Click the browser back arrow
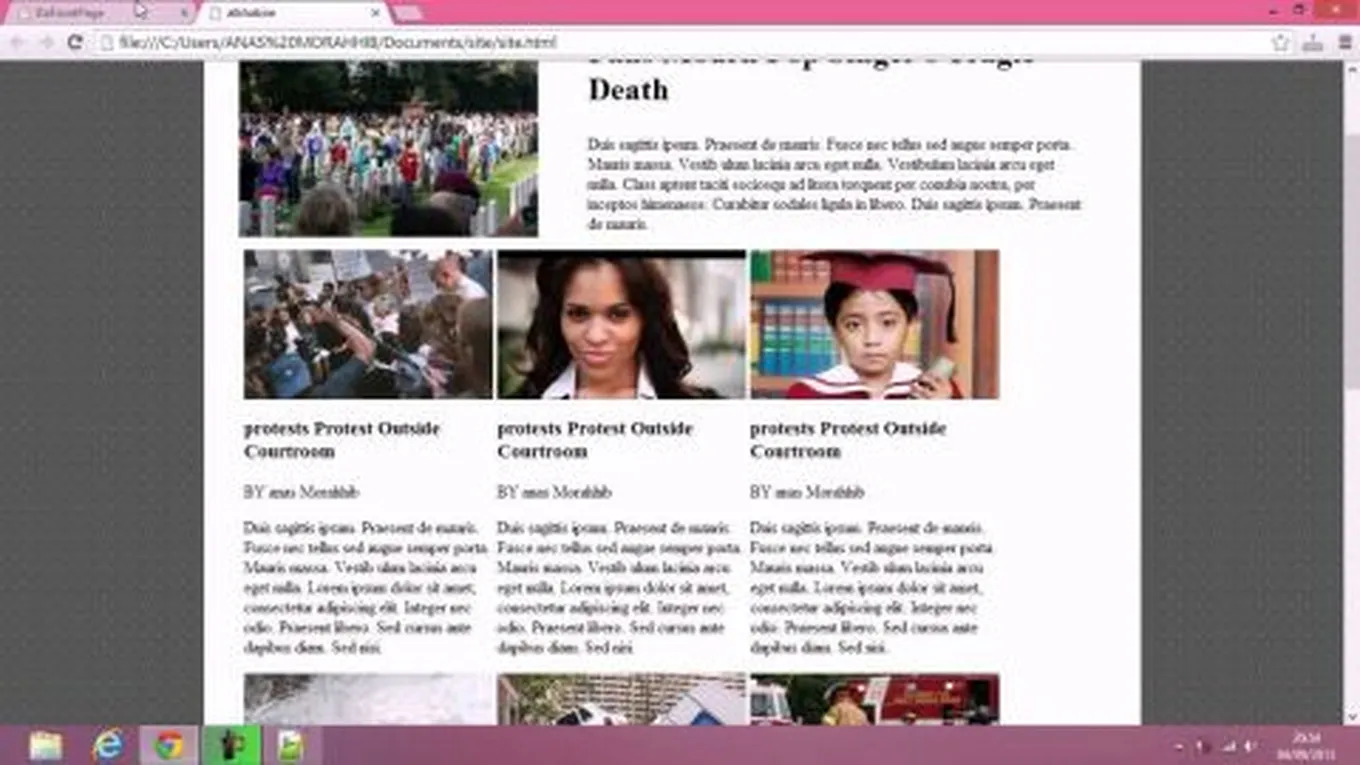This screenshot has height=765, width=1360. pyautogui.click(x=17, y=42)
